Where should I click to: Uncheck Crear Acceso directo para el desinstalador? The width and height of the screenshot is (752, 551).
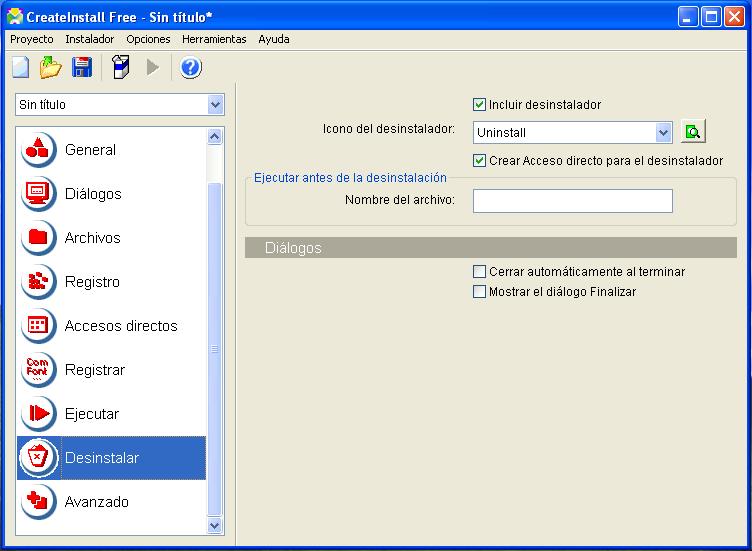pos(479,161)
